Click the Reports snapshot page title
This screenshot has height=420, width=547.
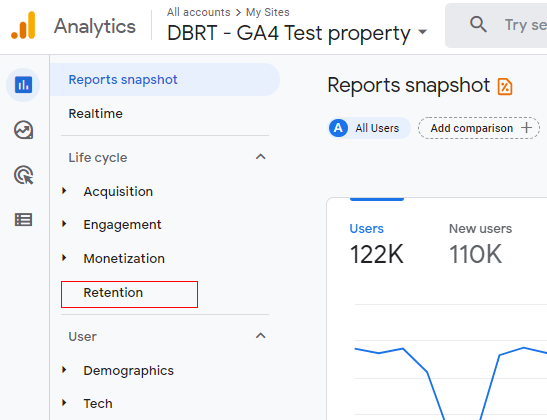409,85
